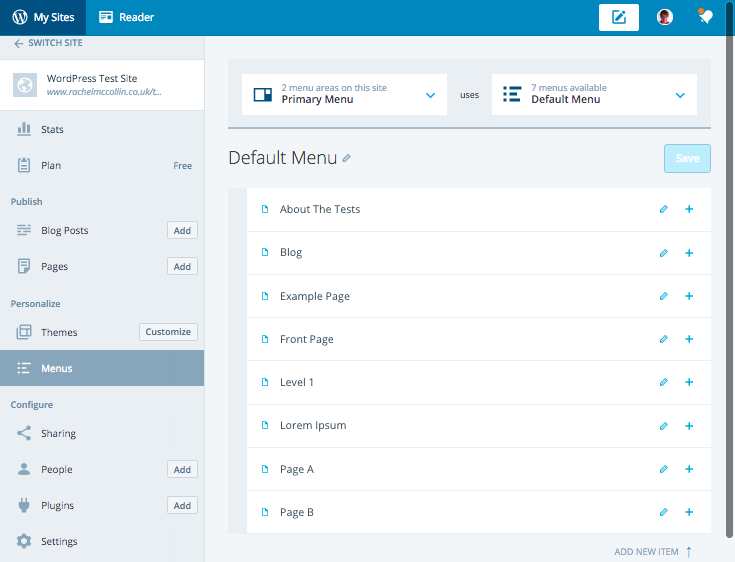
Task: Expand the Primary Menu area dropdown
Action: coord(344,94)
